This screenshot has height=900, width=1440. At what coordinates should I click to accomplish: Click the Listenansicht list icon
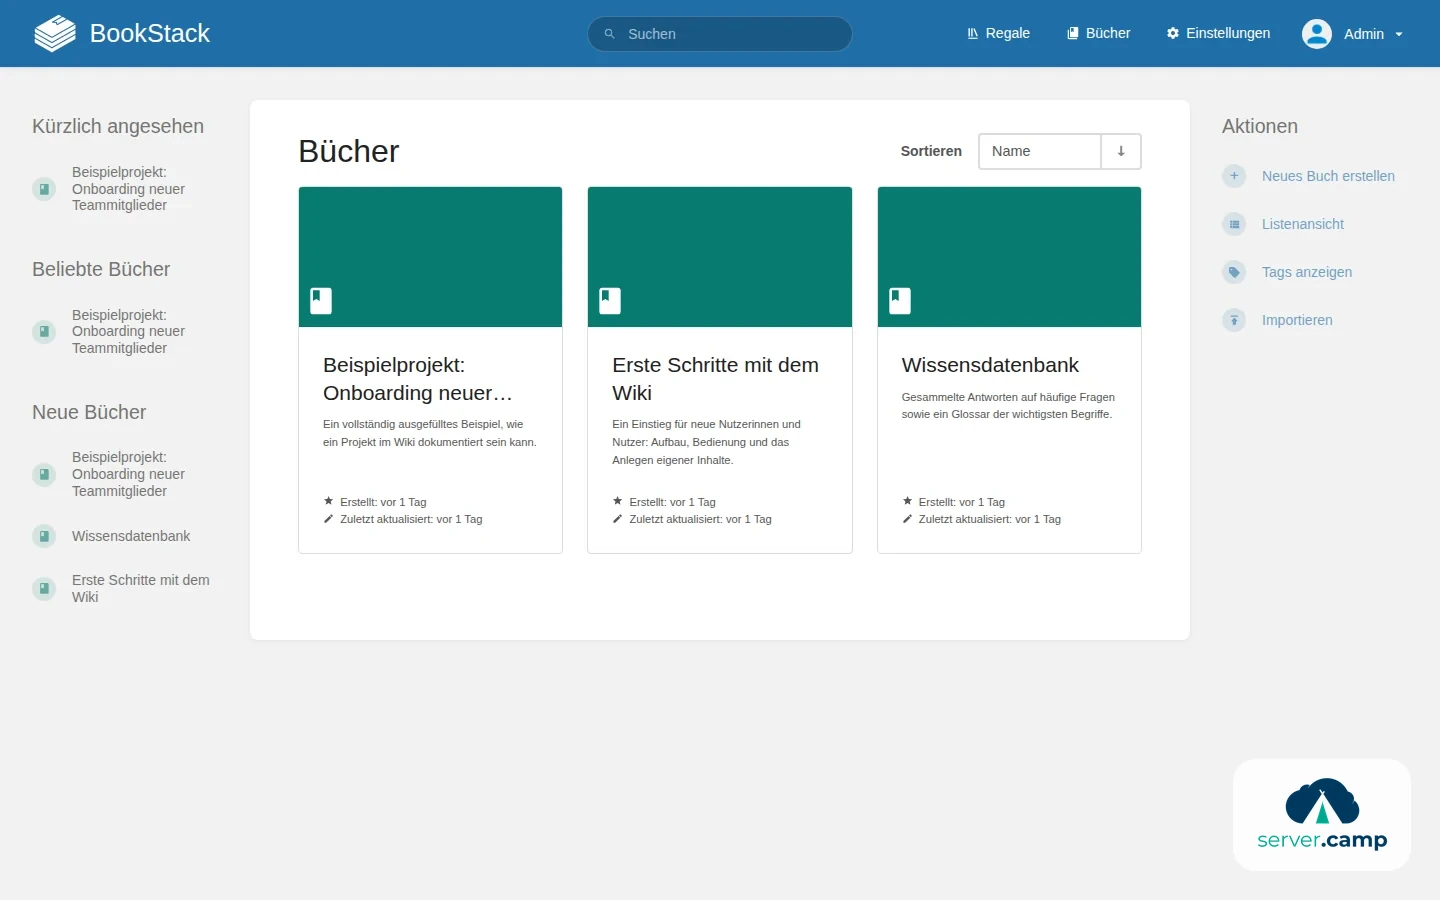[1234, 224]
